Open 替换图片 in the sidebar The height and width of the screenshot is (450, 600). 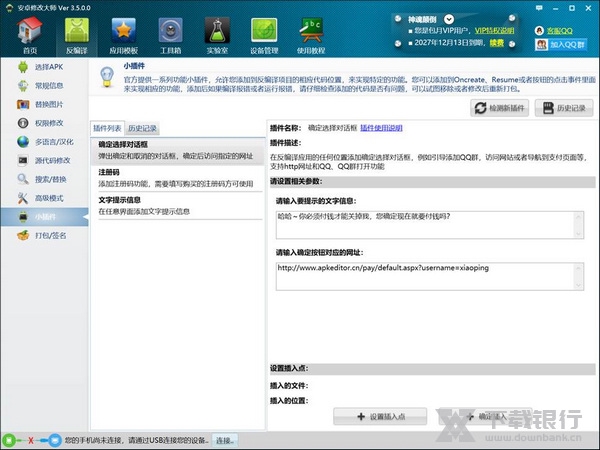(46, 104)
